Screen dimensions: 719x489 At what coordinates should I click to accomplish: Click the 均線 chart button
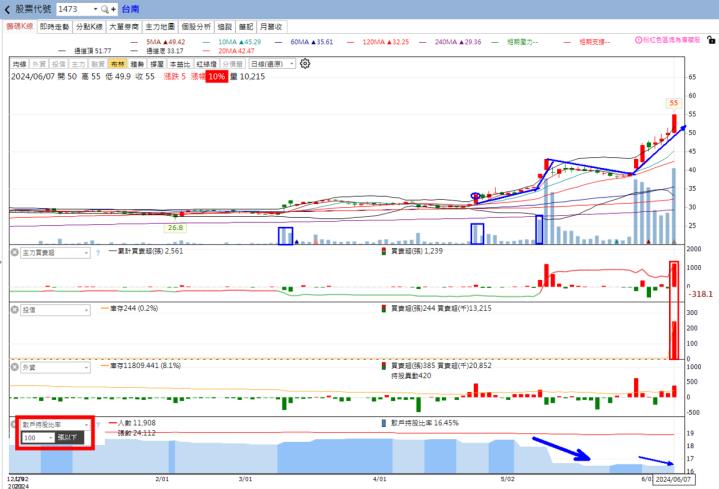pos(19,64)
